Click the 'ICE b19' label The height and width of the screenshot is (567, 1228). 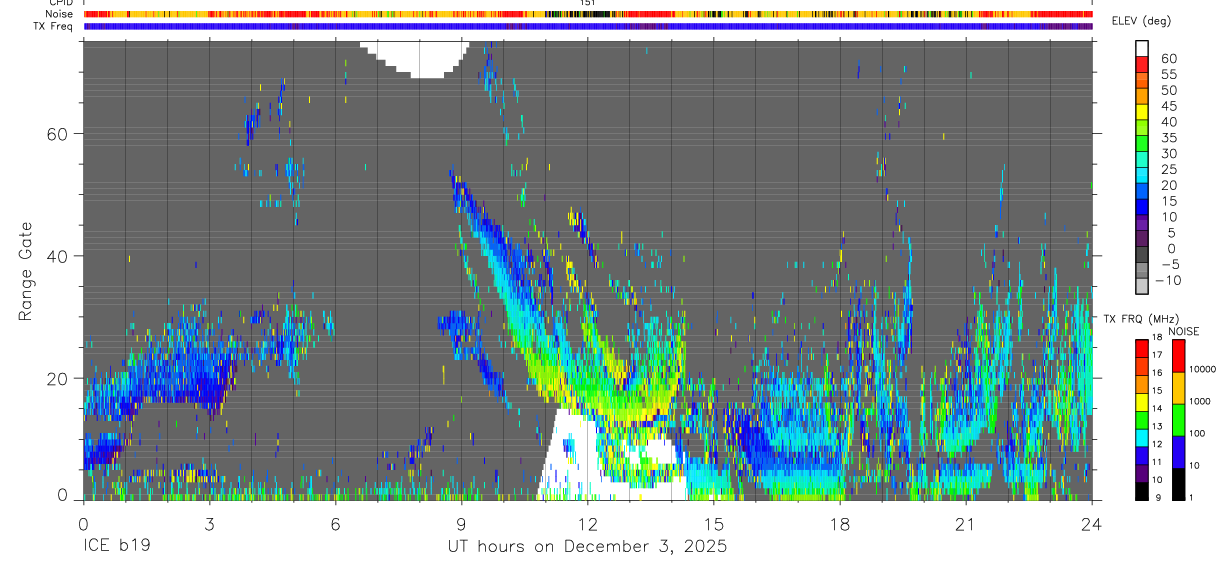click(116, 547)
